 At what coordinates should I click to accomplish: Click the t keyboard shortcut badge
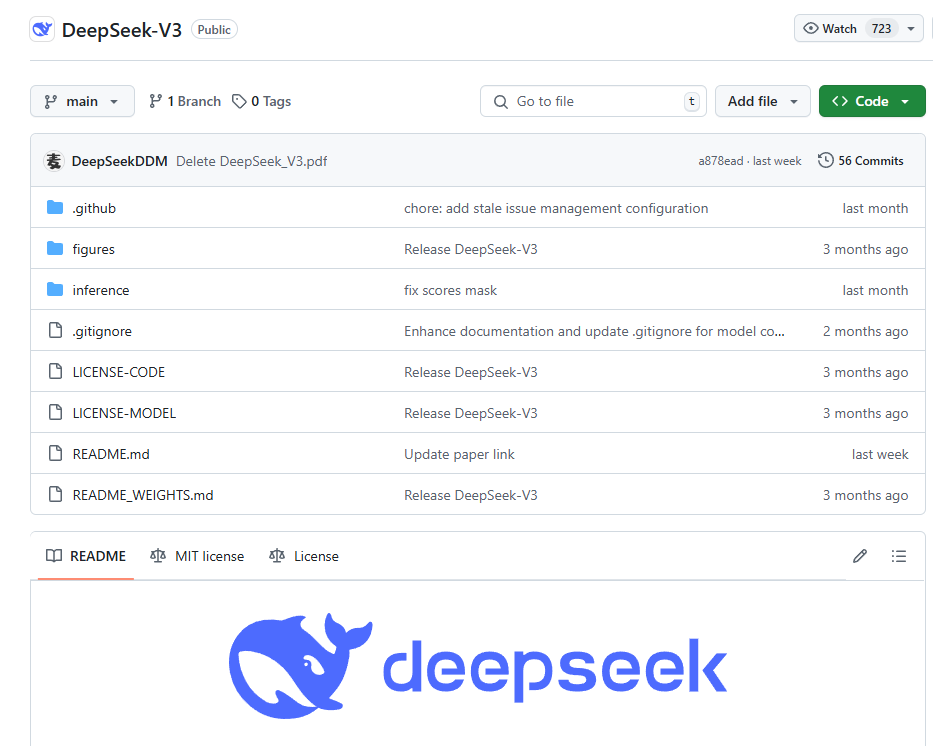[691, 101]
